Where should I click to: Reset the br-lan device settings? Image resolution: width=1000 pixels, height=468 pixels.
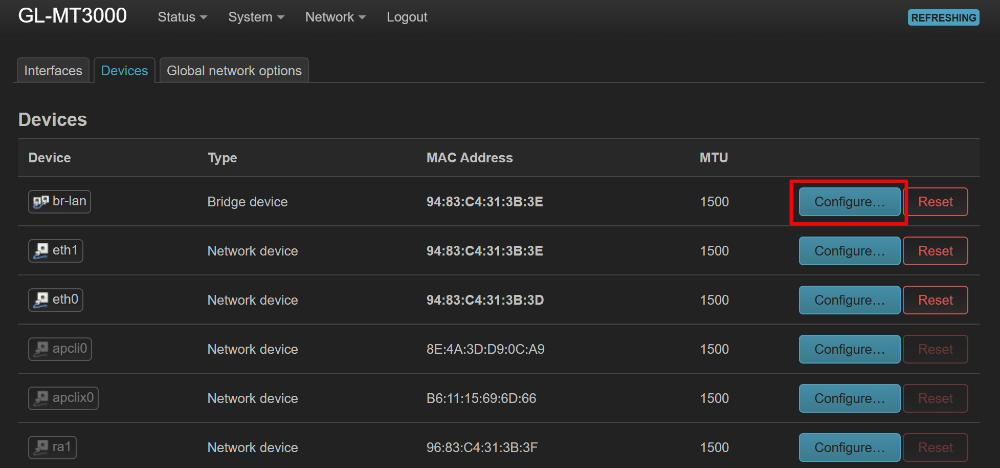935,202
